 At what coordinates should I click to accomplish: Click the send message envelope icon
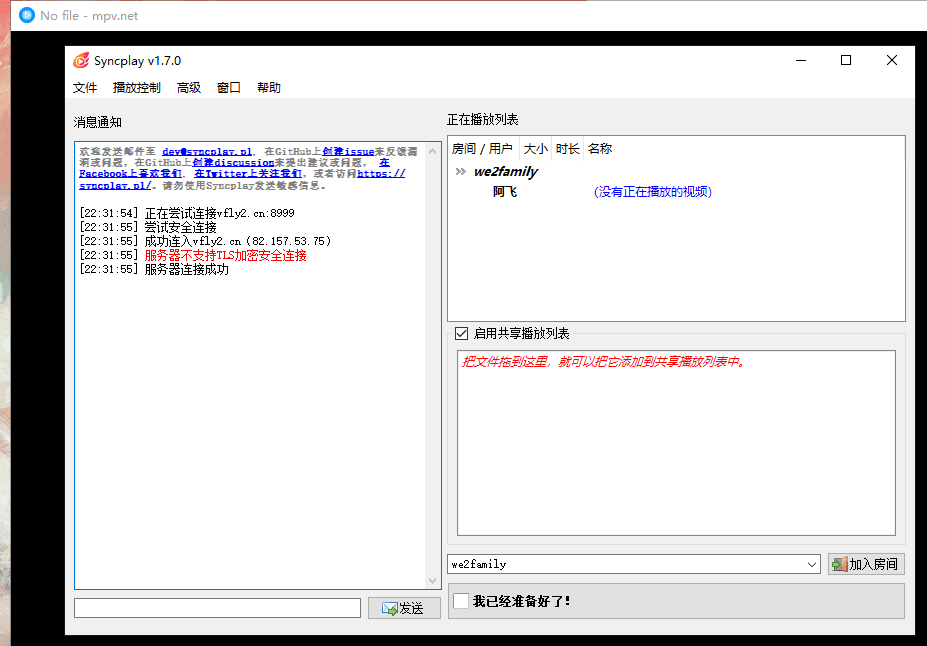tap(389, 608)
